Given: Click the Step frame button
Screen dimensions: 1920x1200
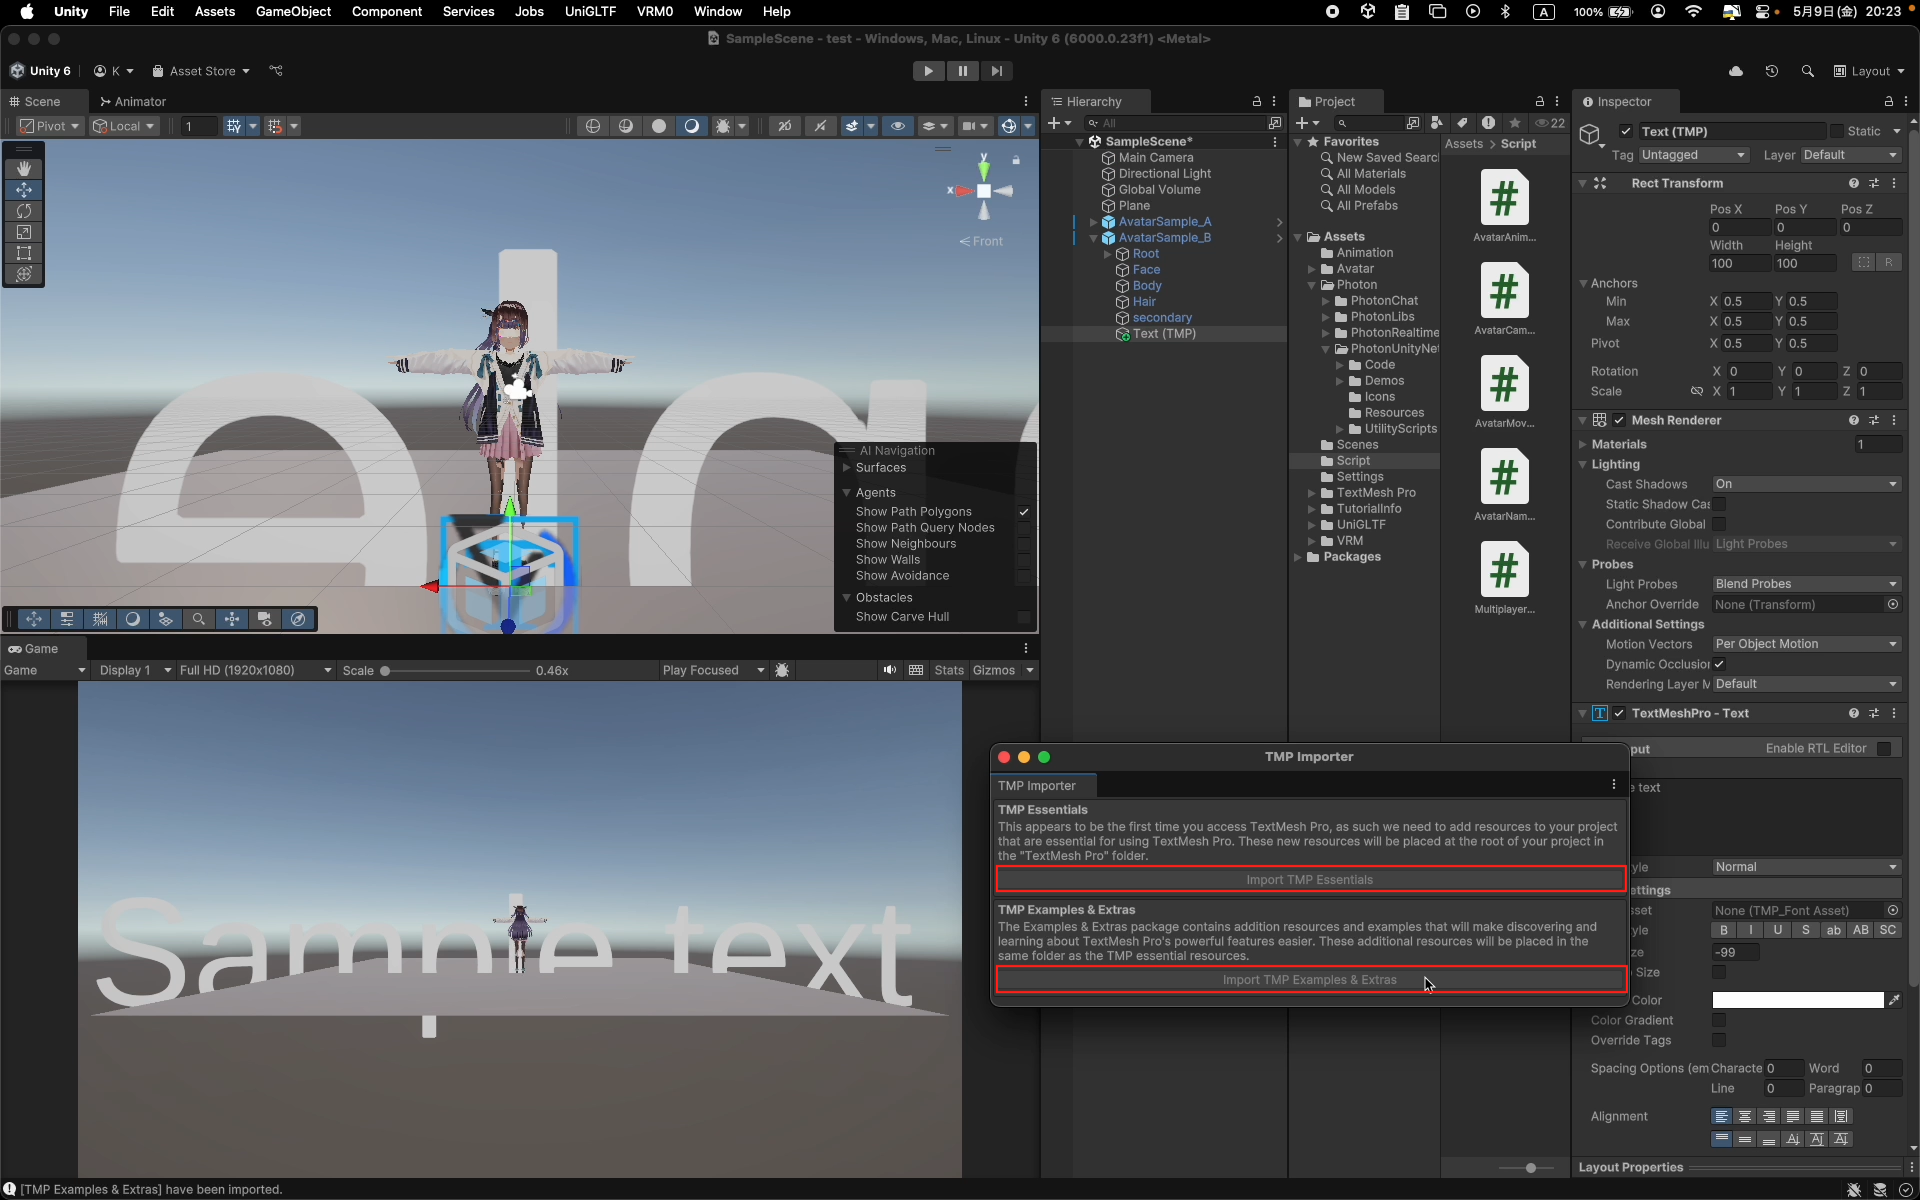Looking at the screenshot, I should coord(996,71).
